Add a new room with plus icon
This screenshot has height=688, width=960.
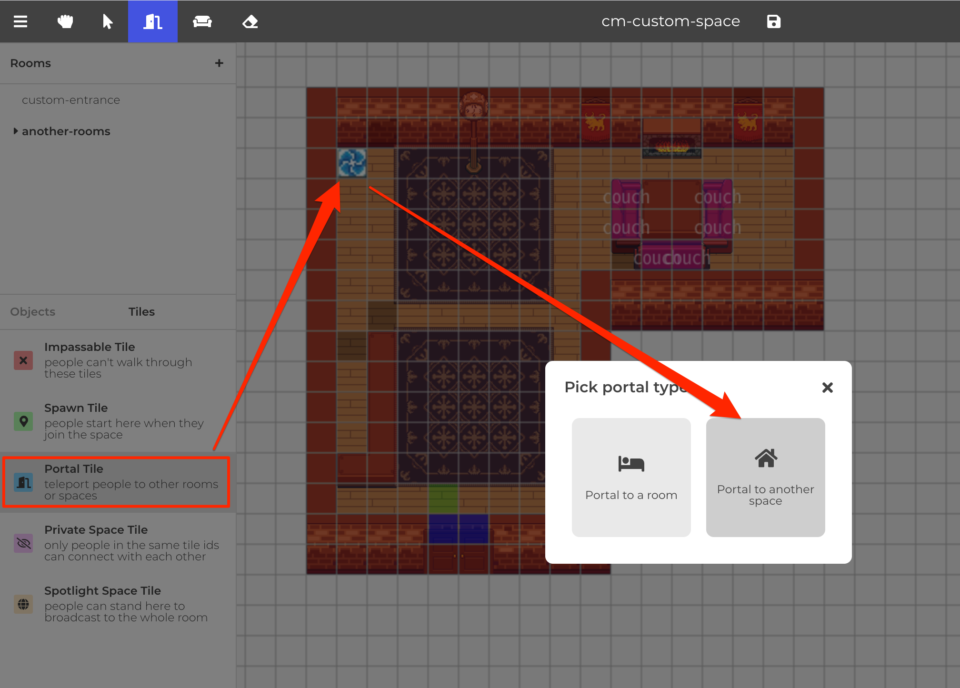click(x=219, y=62)
